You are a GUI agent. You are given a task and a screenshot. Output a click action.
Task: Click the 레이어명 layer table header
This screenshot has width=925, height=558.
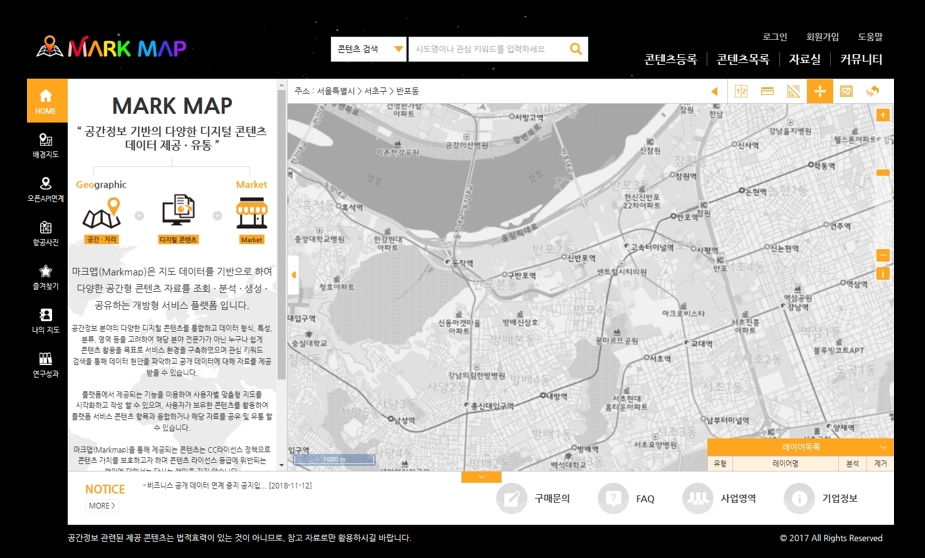tap(785, 464)
